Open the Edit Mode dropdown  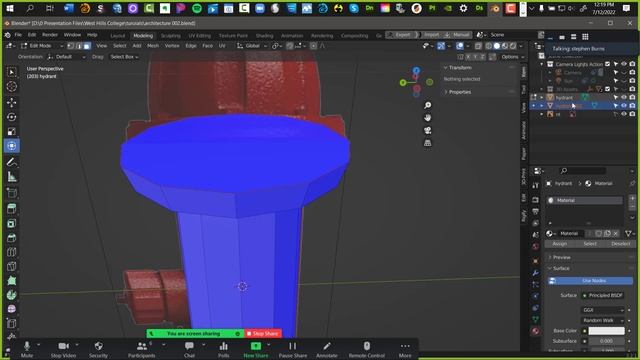click(x=42, y=46)
